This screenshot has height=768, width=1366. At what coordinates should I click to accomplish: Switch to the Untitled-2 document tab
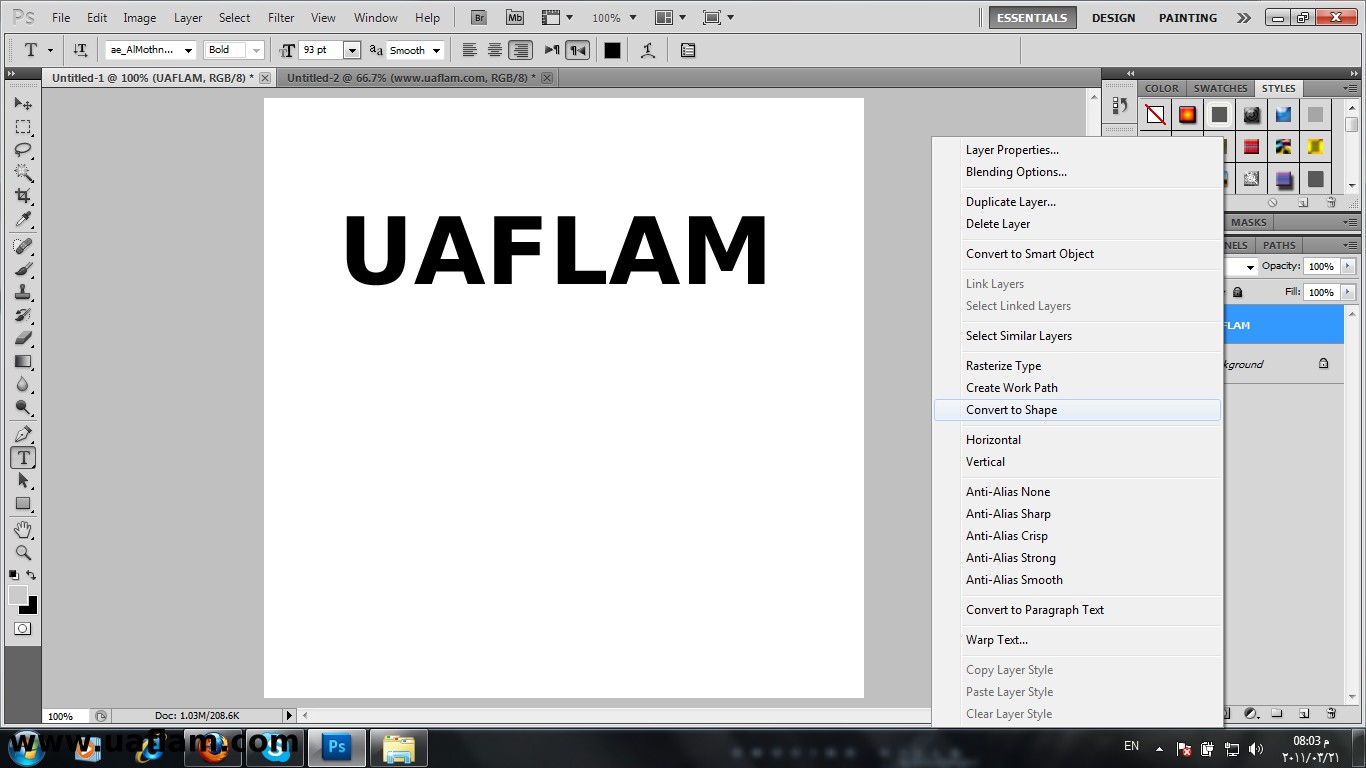(411, 77)
